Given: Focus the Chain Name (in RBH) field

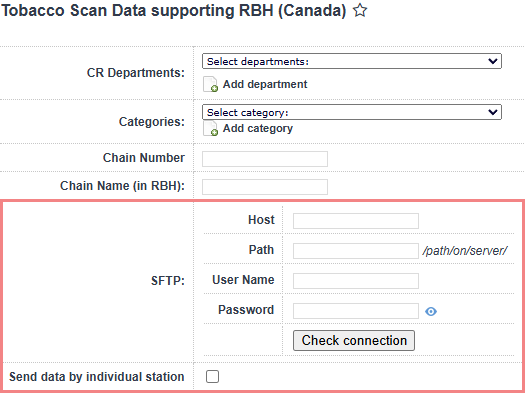Looking at the screenshot, I should [x=265, y=187].
